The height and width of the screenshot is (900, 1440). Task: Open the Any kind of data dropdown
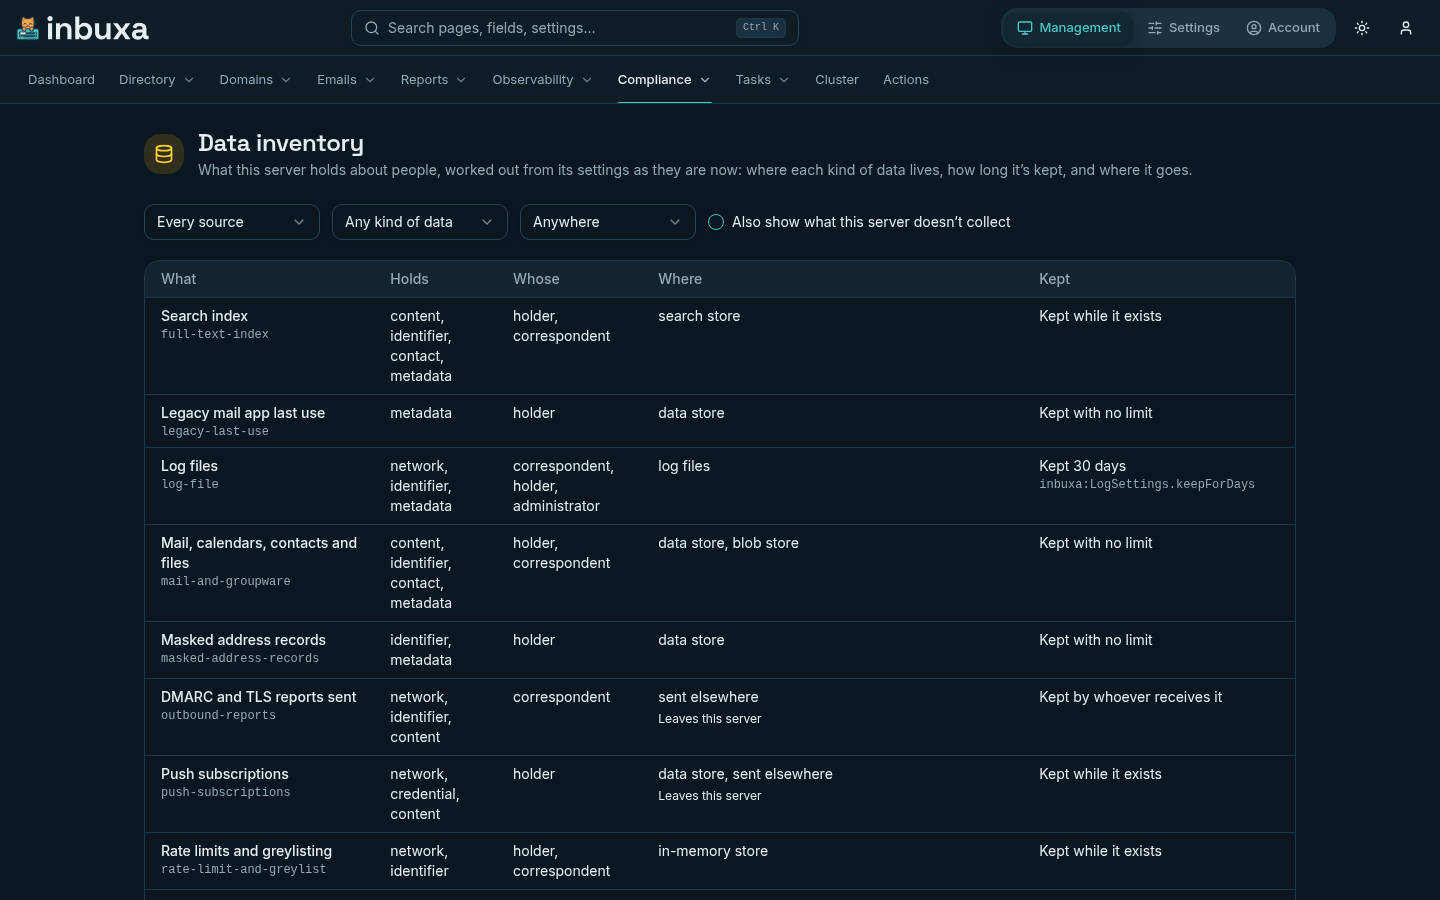(420, 222)
